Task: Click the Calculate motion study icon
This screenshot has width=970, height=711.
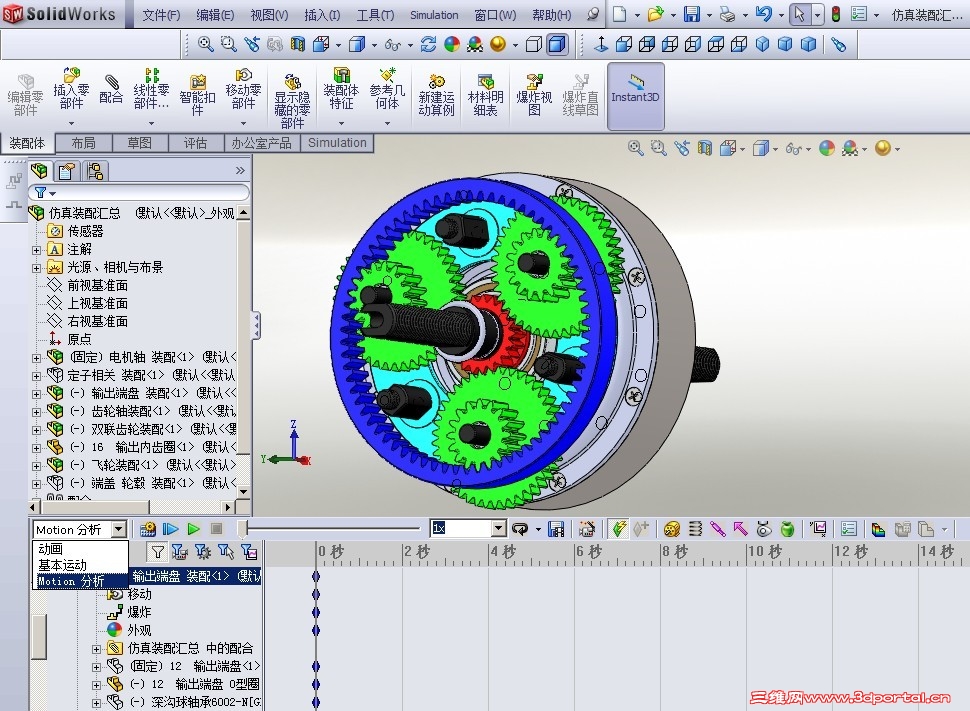Action: pyautogui.click(x=147, y=529)
